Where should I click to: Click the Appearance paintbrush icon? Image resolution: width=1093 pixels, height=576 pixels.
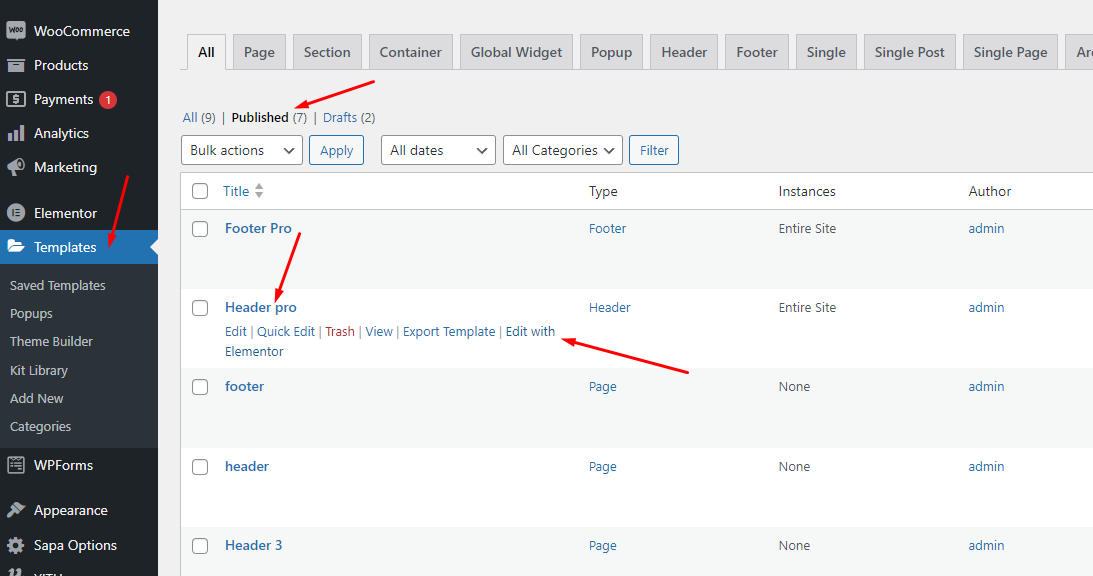pyautogui.click(x=16, y=510)
